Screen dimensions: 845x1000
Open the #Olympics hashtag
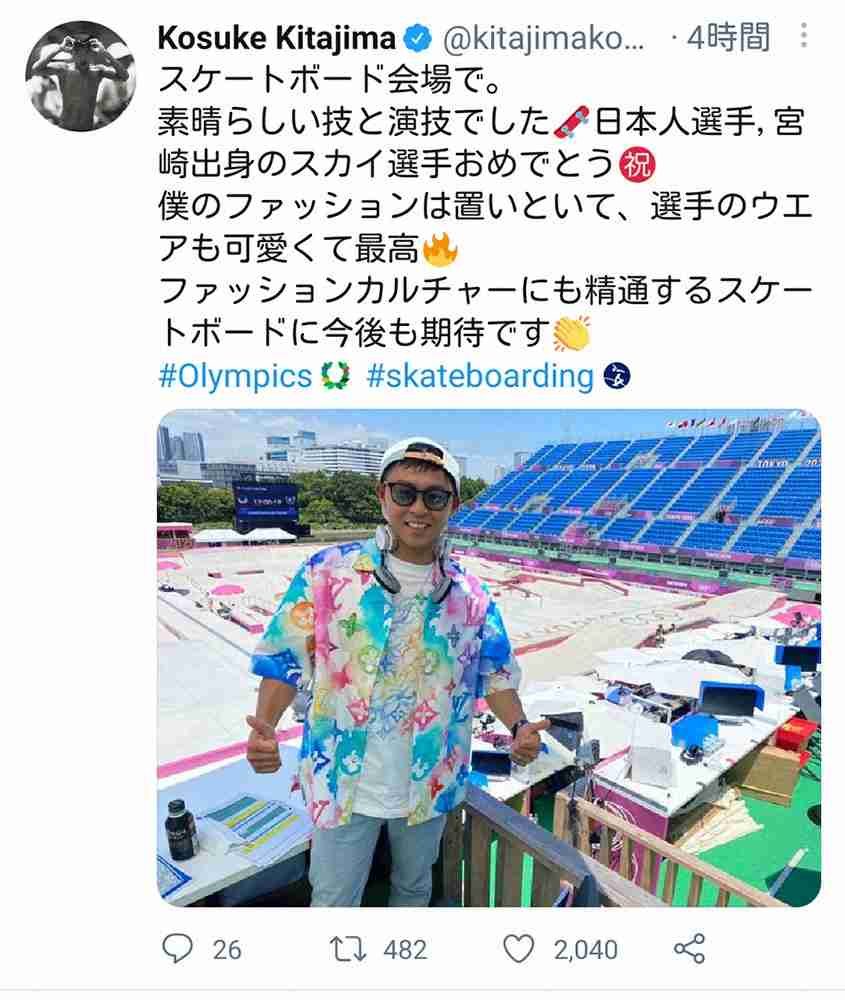[235, 376]
